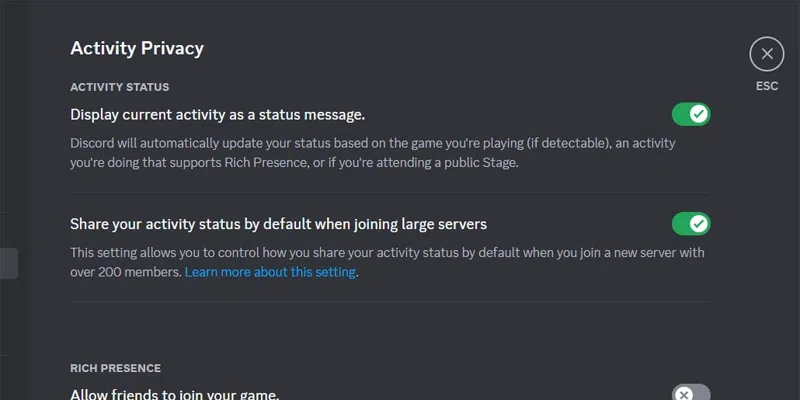Click the Share your activity status setting label
Screen dimensions: 800x400
pyautogui.click(x=278, y=223)
